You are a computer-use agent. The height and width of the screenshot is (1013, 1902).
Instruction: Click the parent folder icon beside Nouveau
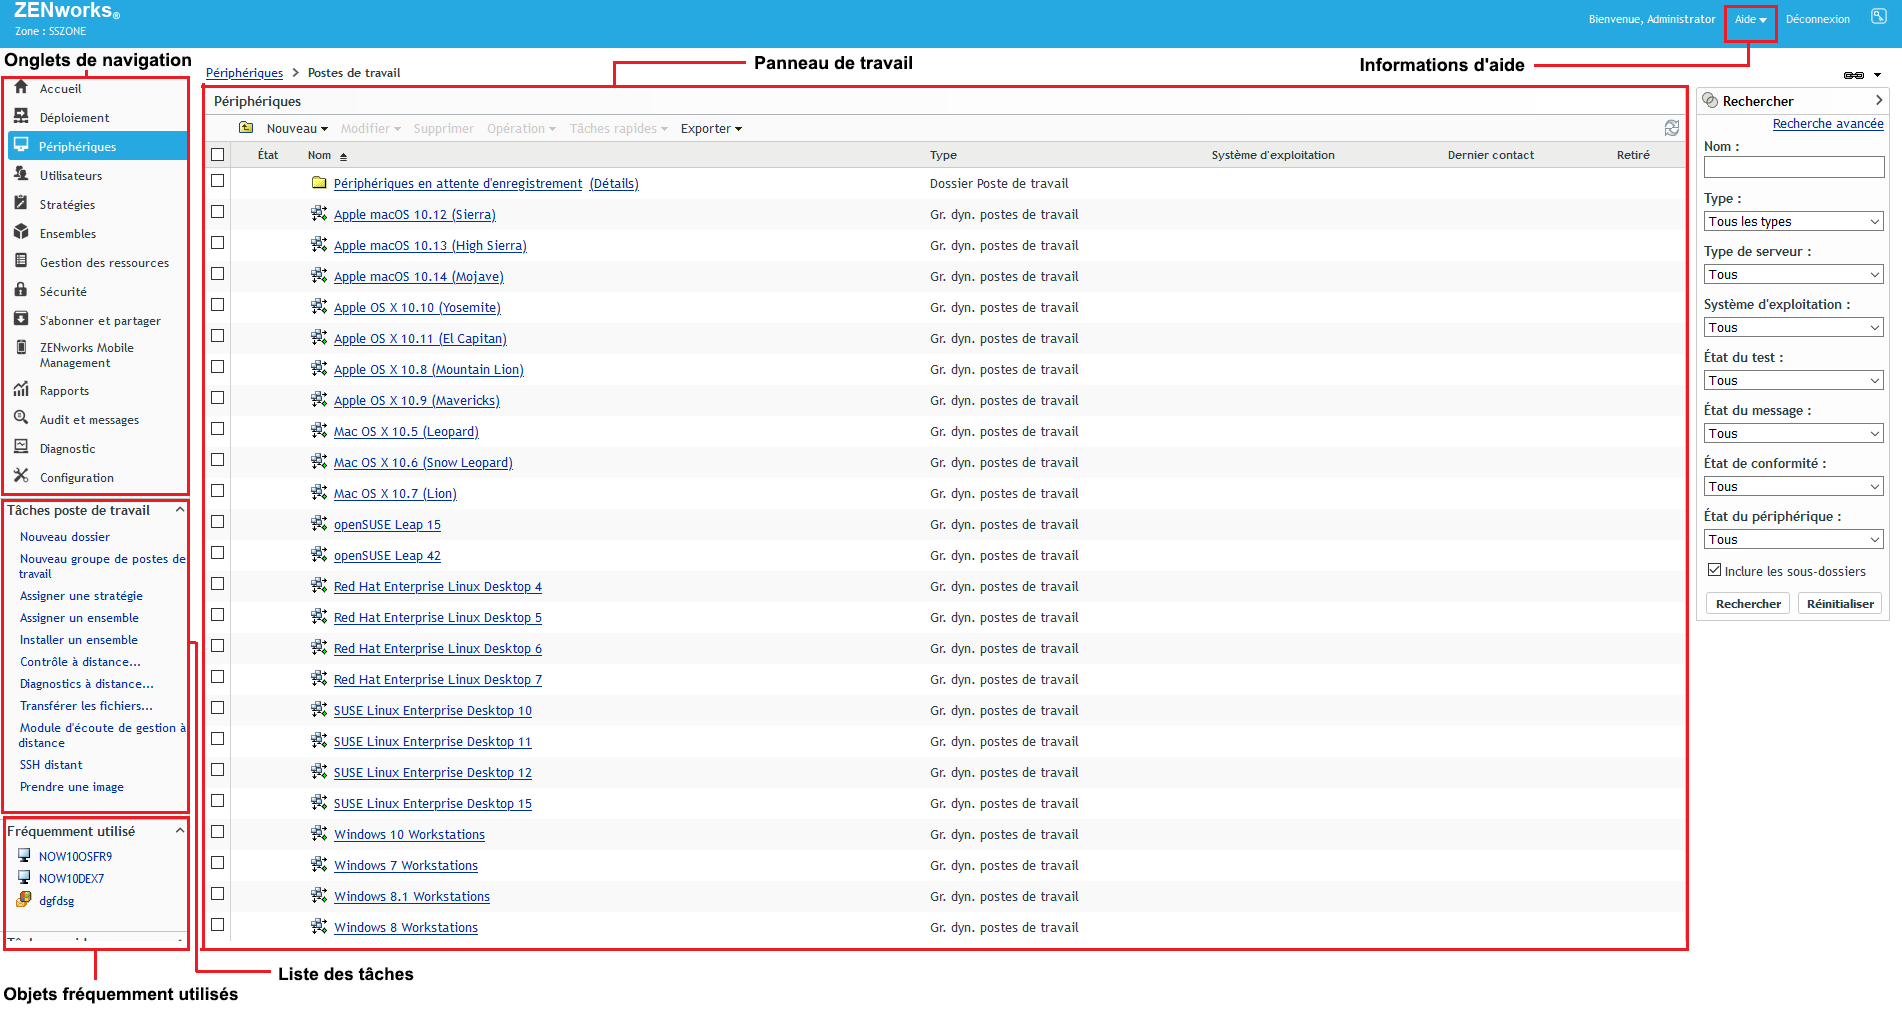click(x=246, y=128)
